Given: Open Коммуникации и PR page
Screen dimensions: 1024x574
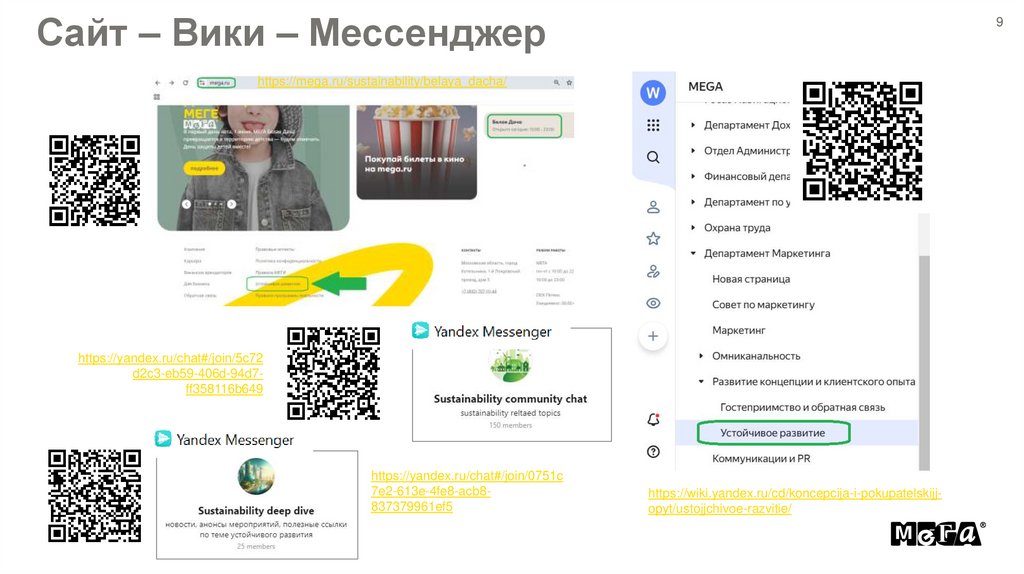Looking at the screenshot, I should (761, 458).
